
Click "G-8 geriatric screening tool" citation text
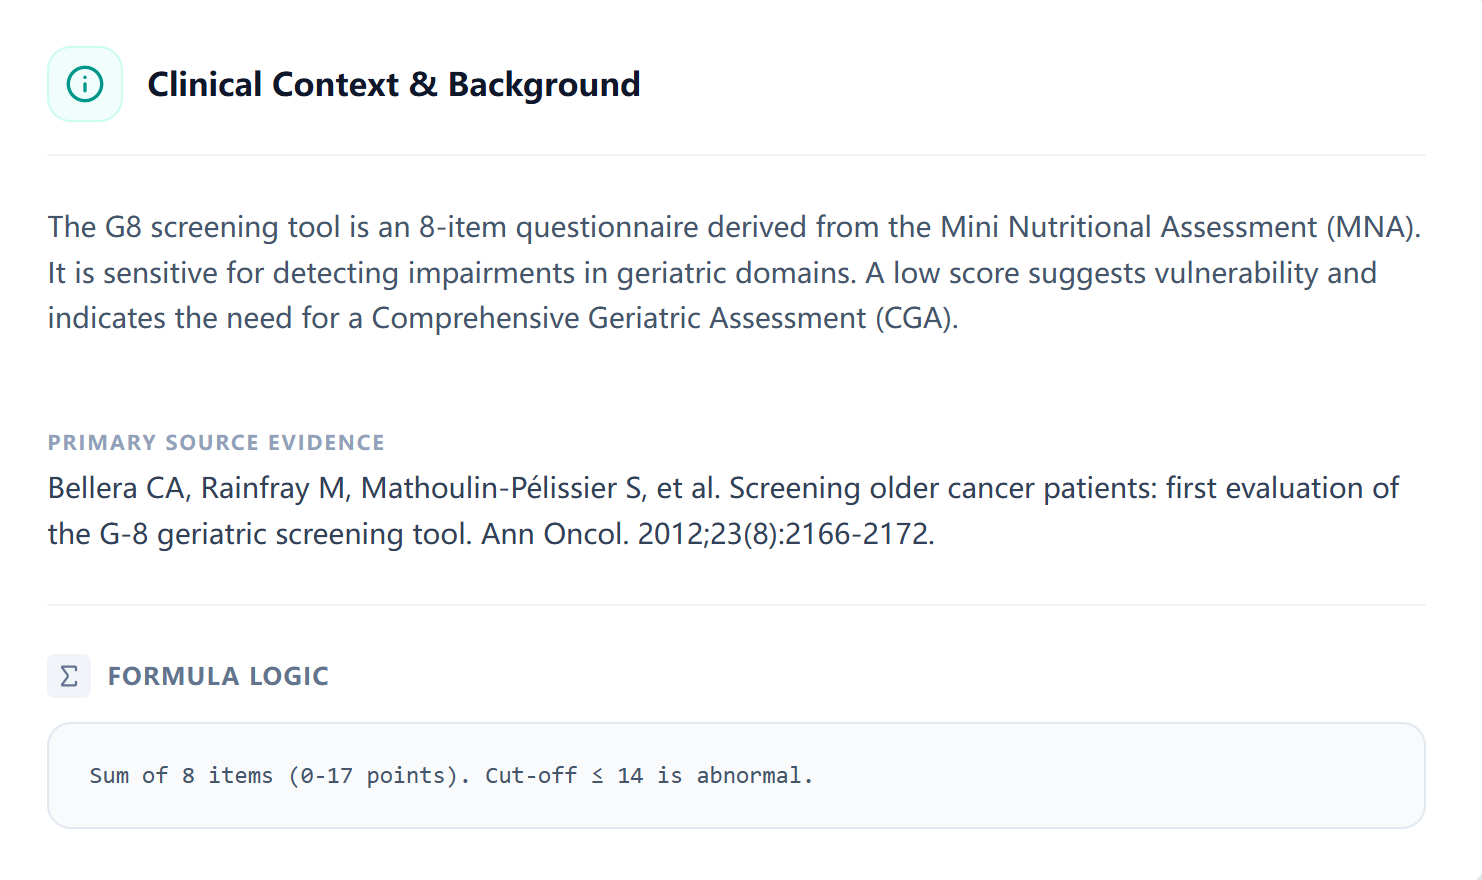click(x=285, y=534)
